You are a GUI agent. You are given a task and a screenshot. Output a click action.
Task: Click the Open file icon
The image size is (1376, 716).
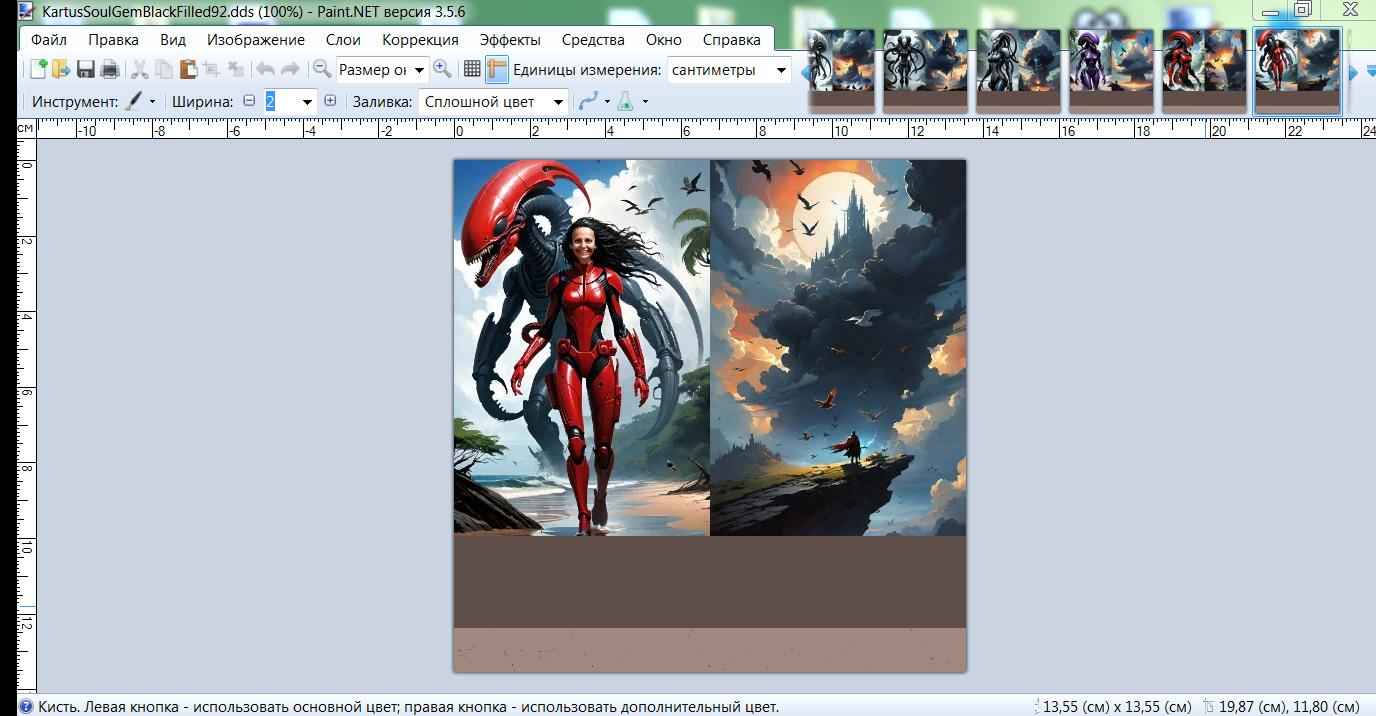coord(61,69)
